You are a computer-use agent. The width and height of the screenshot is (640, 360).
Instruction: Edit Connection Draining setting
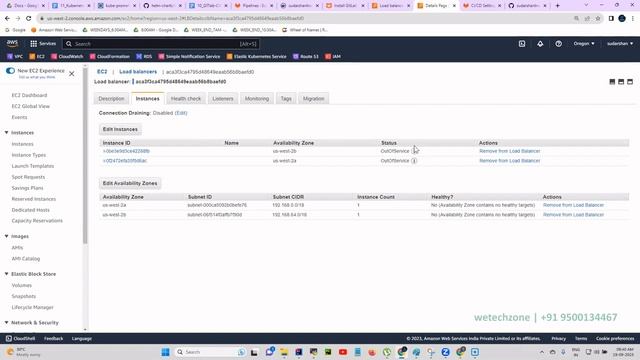tap(181, 113)
